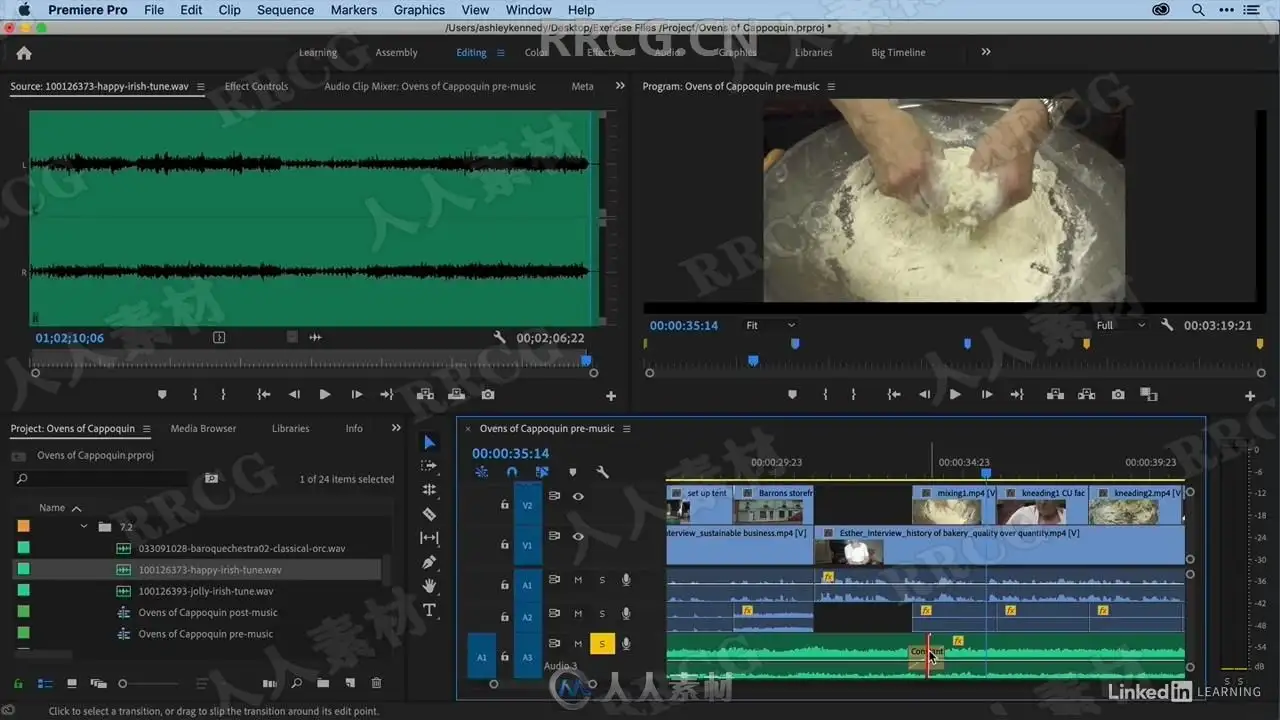The image size is (1280, 720).
Task: Open the Sequence menu
Action: [x=285, y=10]
